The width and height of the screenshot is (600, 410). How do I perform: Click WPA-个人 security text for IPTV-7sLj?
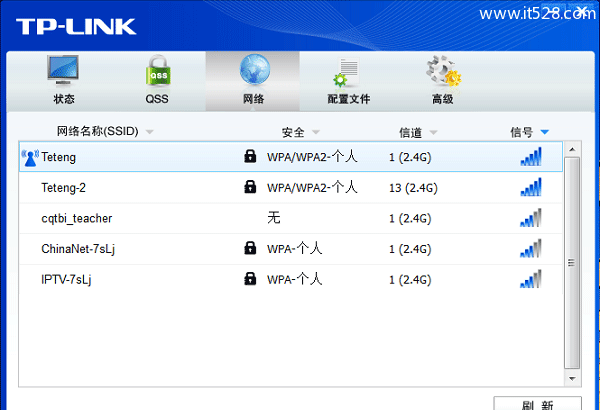click(x=295, y=279)
